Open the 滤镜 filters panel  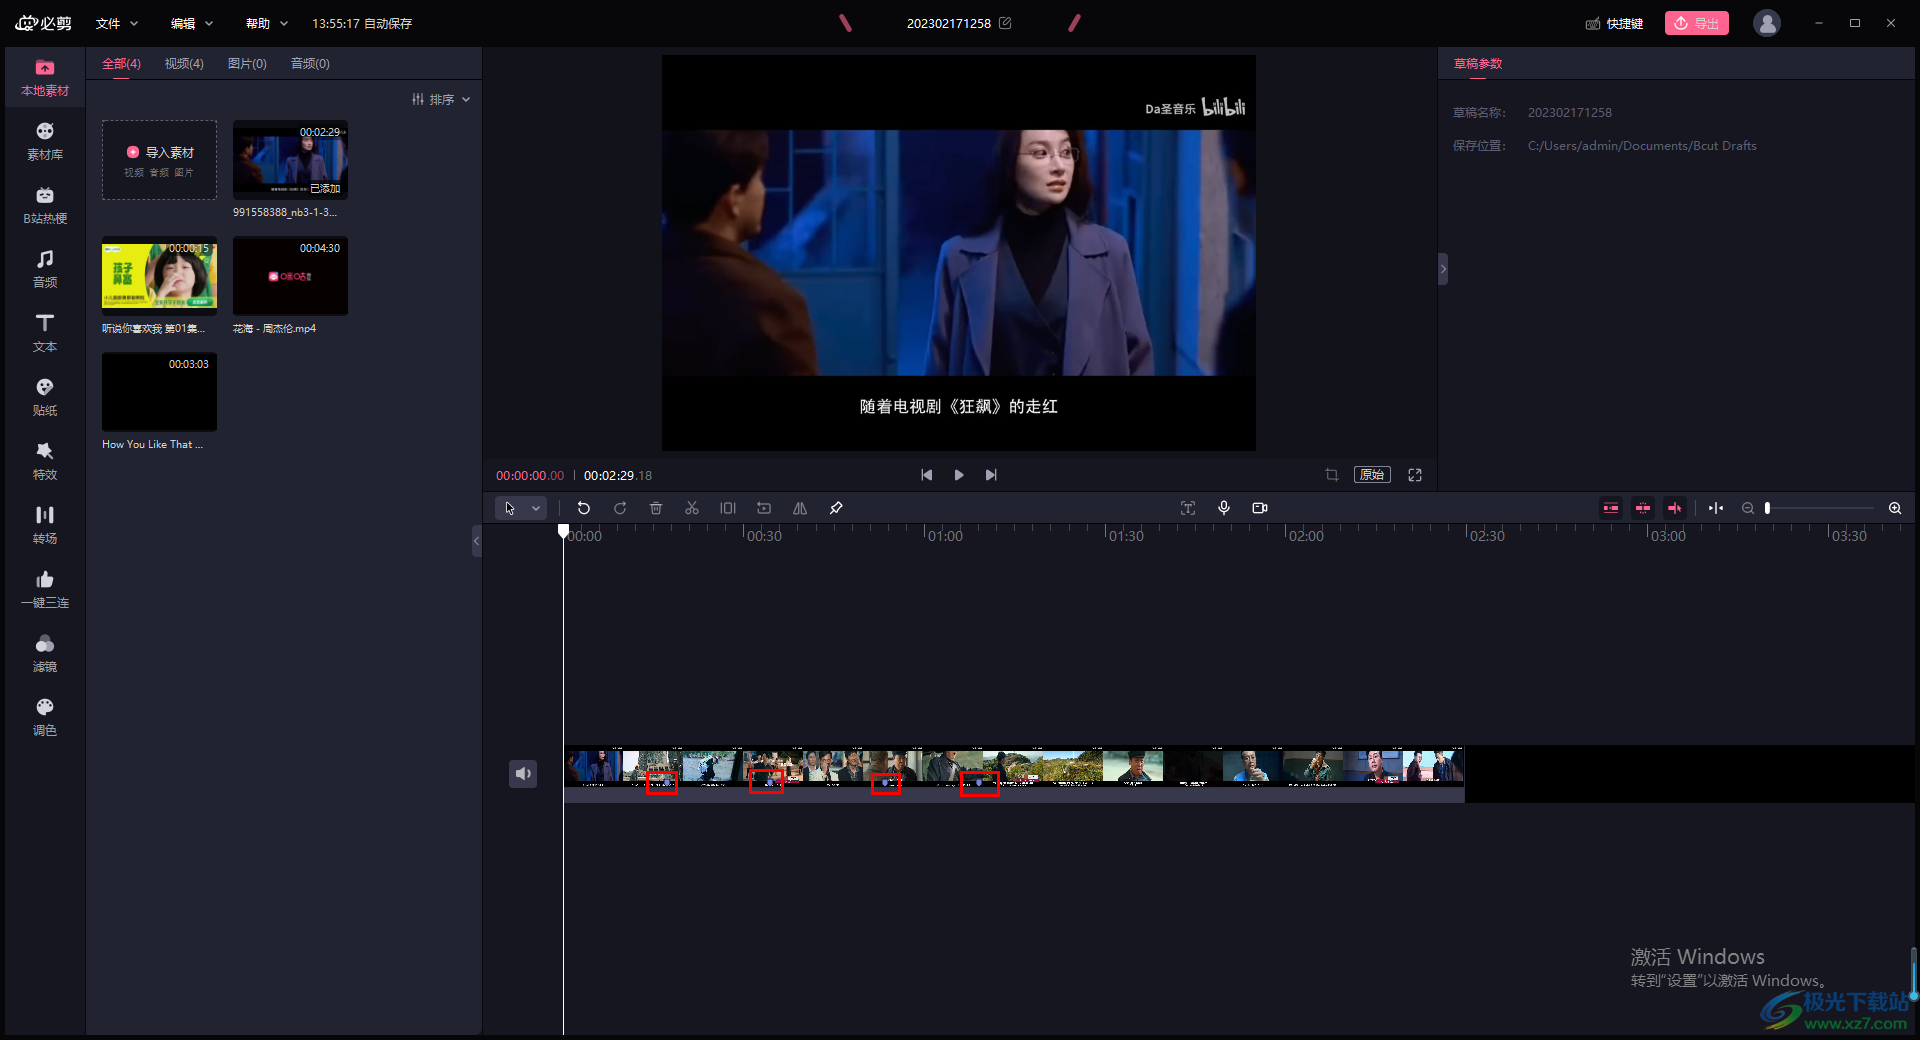[x=45, y=654]
